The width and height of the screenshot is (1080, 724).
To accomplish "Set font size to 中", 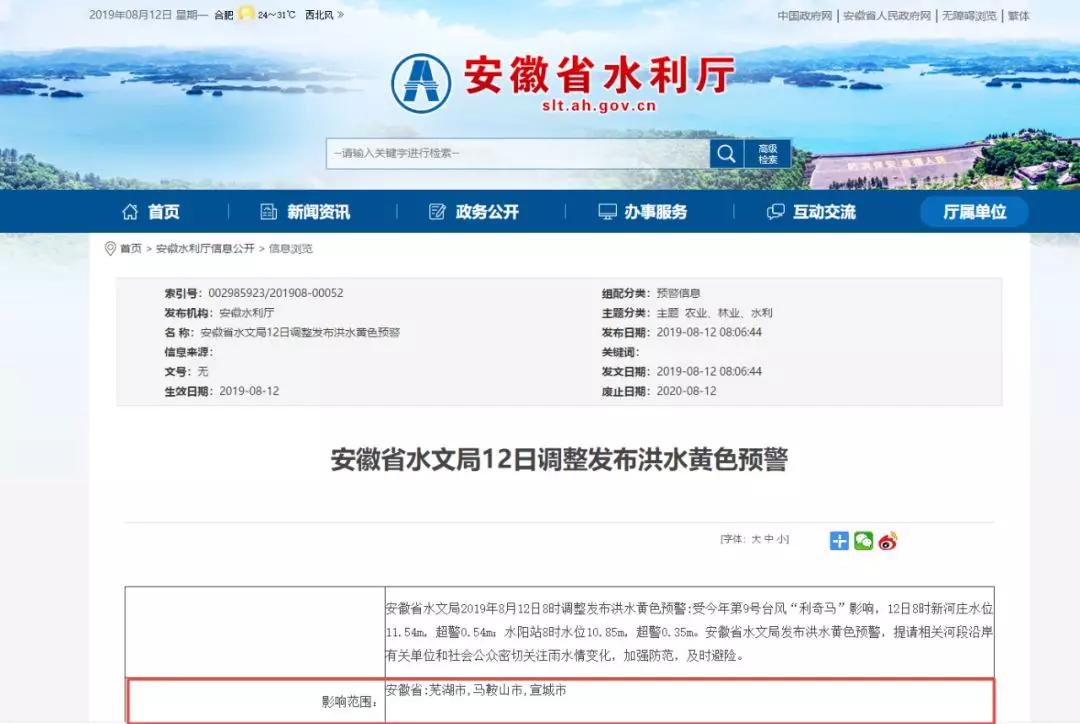I will tap(769, 539).
